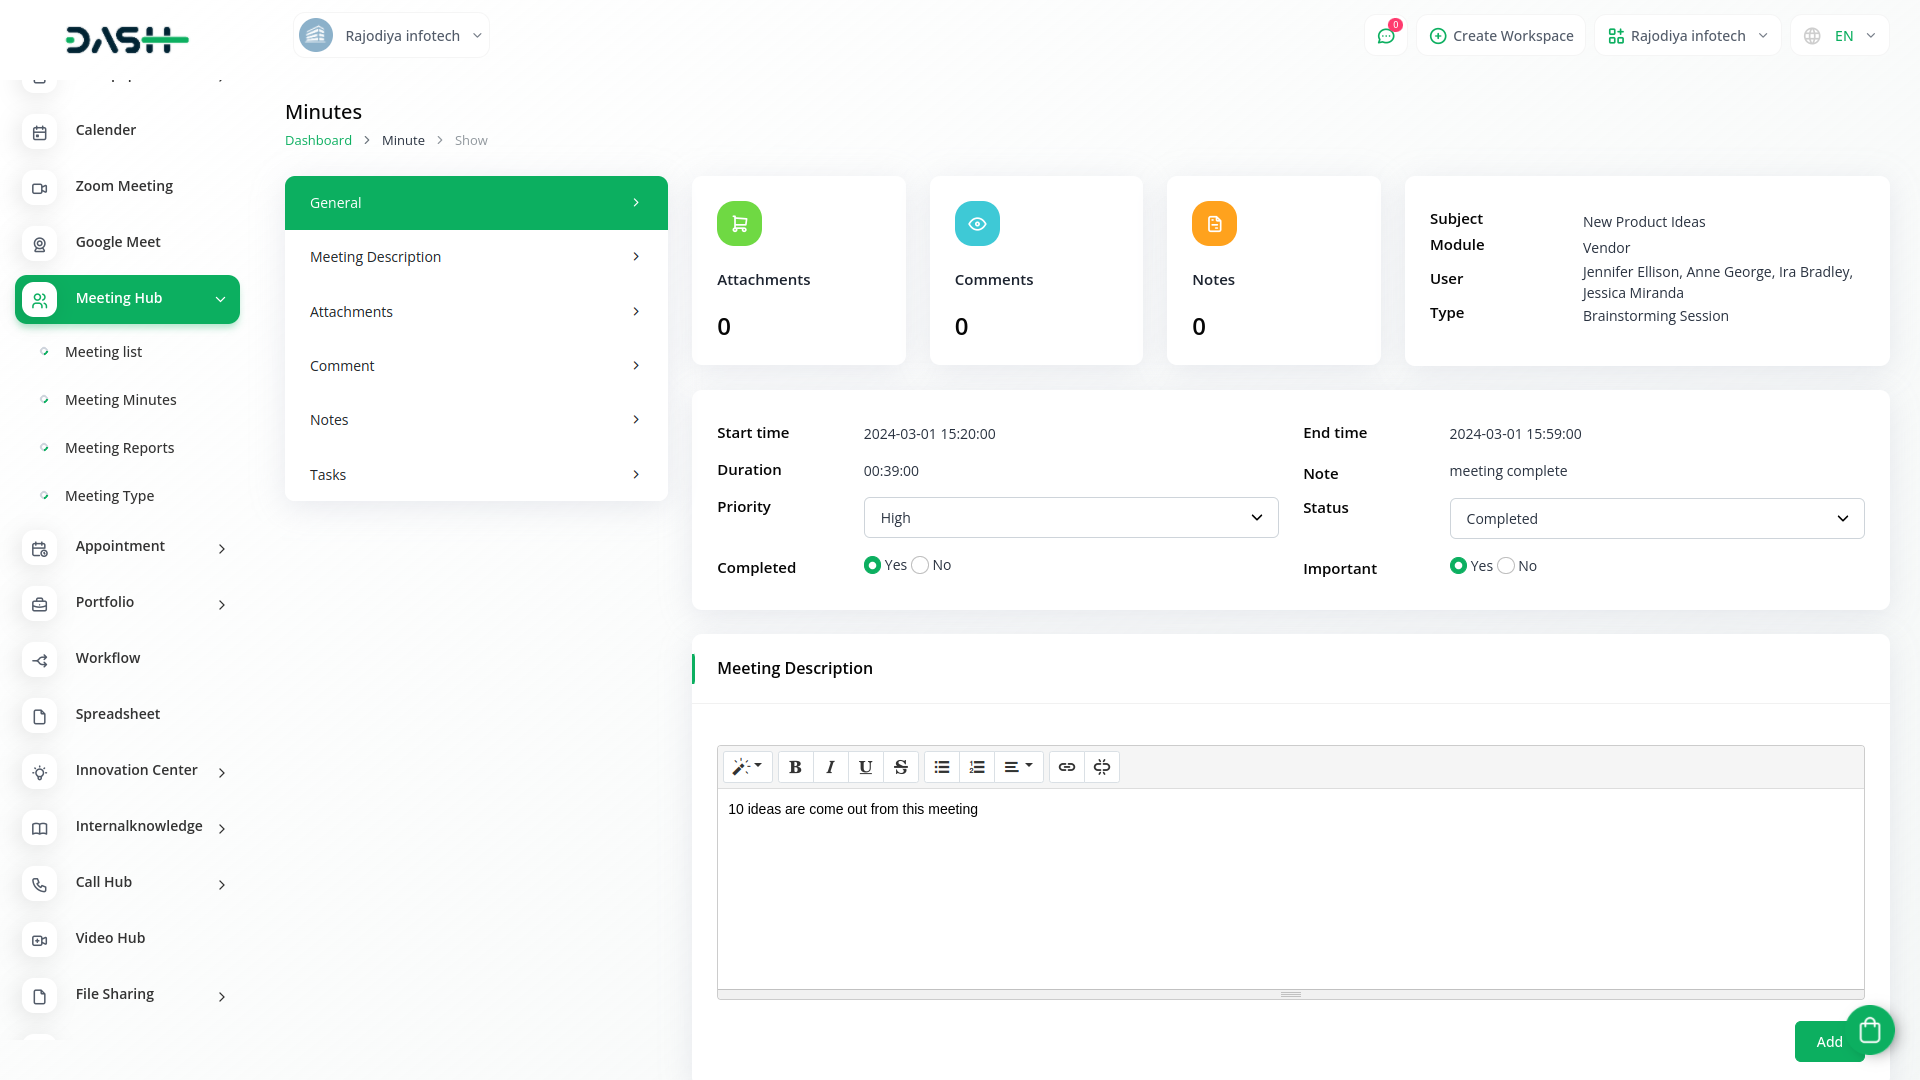Select Yes for Completed
The width and height of the screenshot is (1920, 1080).
click(x=872, y=565)
